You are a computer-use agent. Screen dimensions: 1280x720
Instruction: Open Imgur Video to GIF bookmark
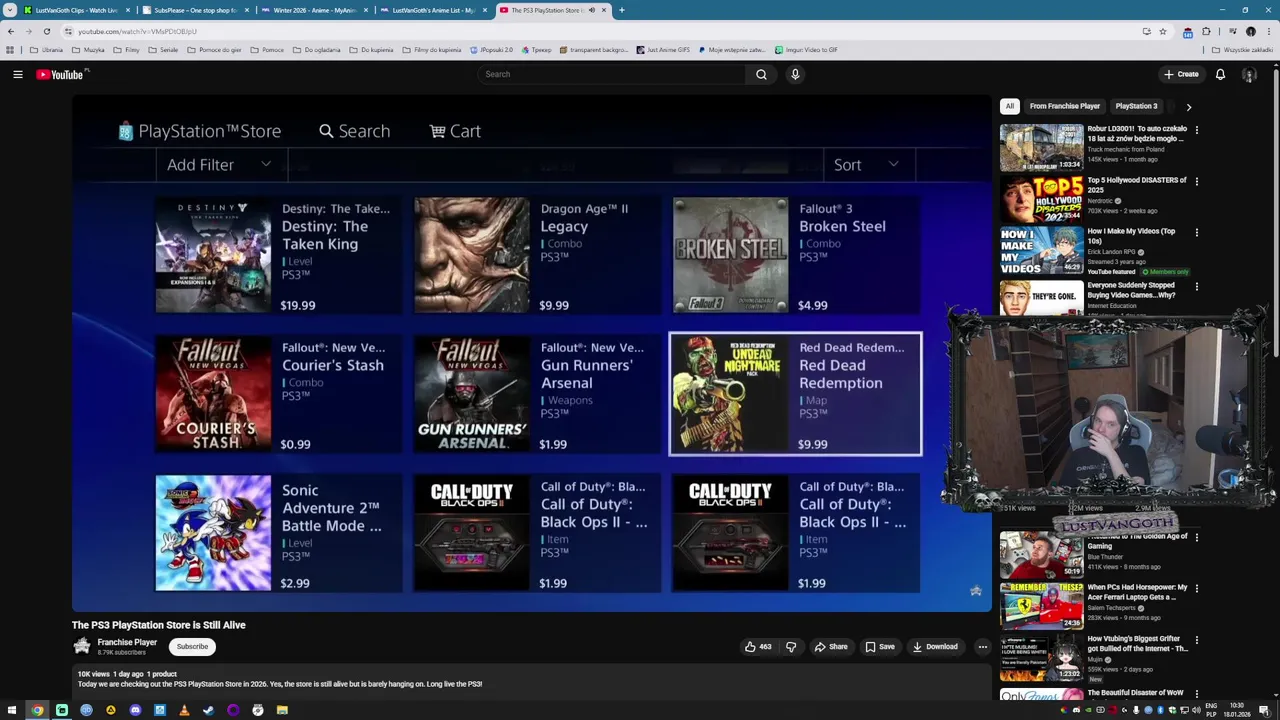(805, 49)
